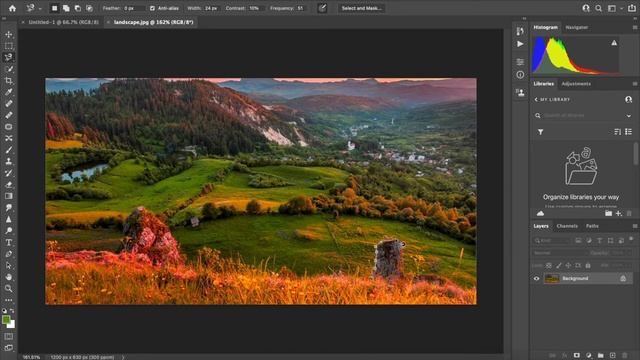Select the Move tool

point(9,35)
